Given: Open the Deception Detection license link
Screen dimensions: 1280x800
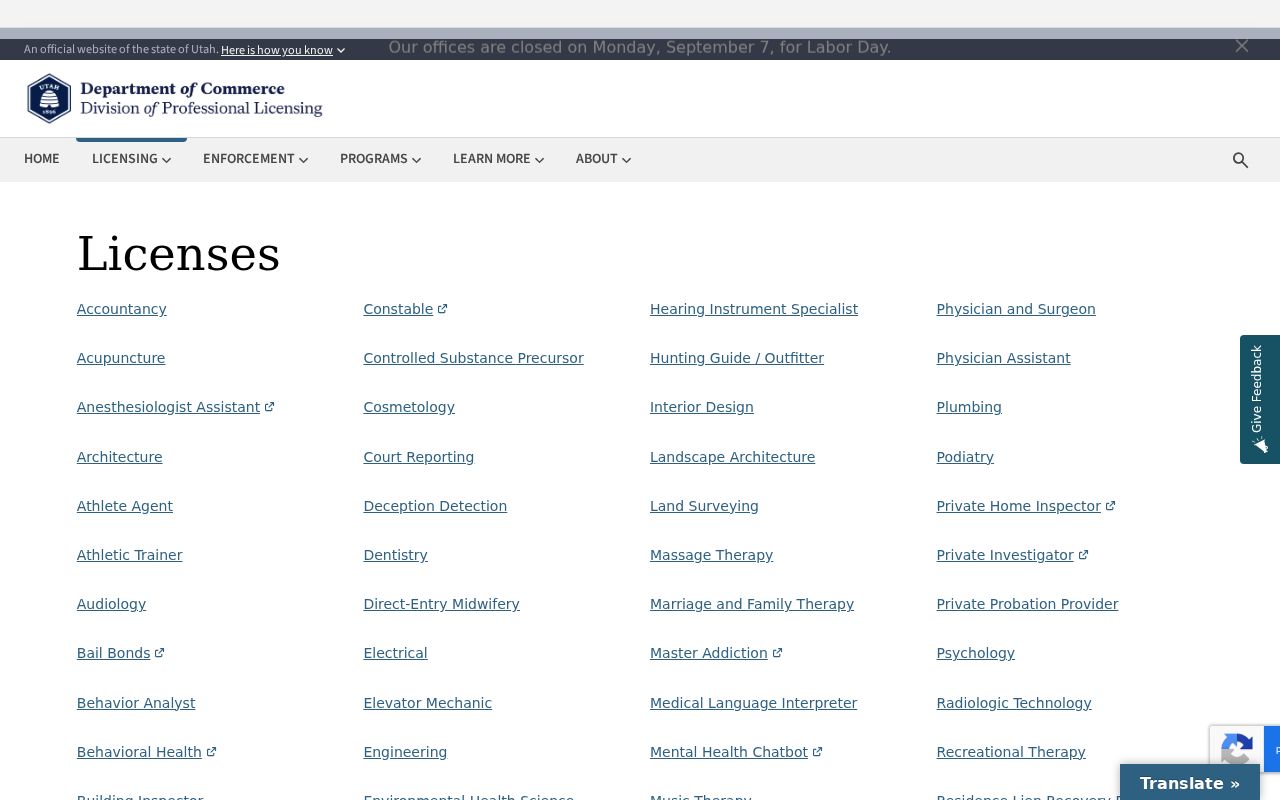Looking at the screenshot, I should [x=435, y=506].
